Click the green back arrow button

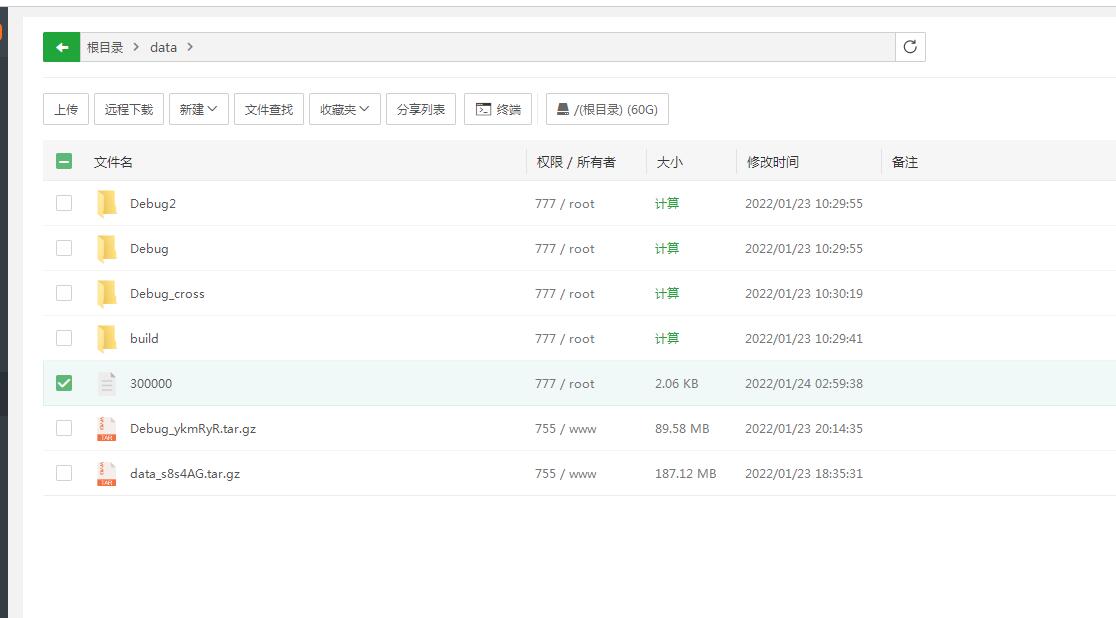tap(62, 47)
